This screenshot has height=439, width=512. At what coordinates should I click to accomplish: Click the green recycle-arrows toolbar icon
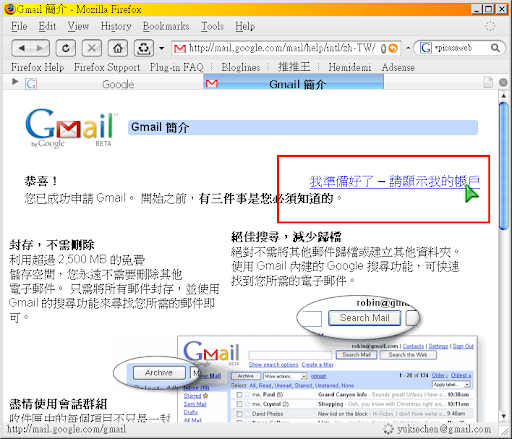(x=144, y=48)
